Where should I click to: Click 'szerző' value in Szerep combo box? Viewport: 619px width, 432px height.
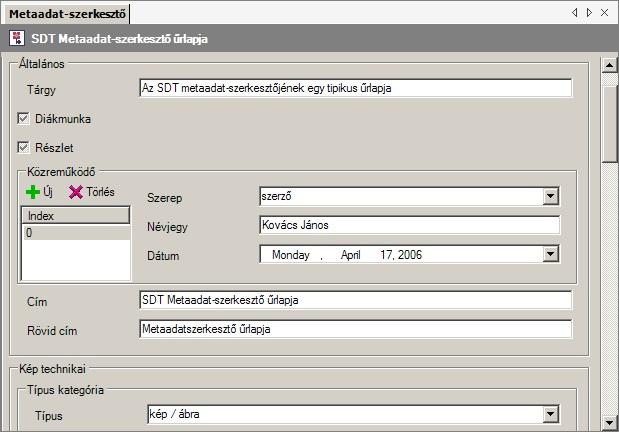[276, 196]
